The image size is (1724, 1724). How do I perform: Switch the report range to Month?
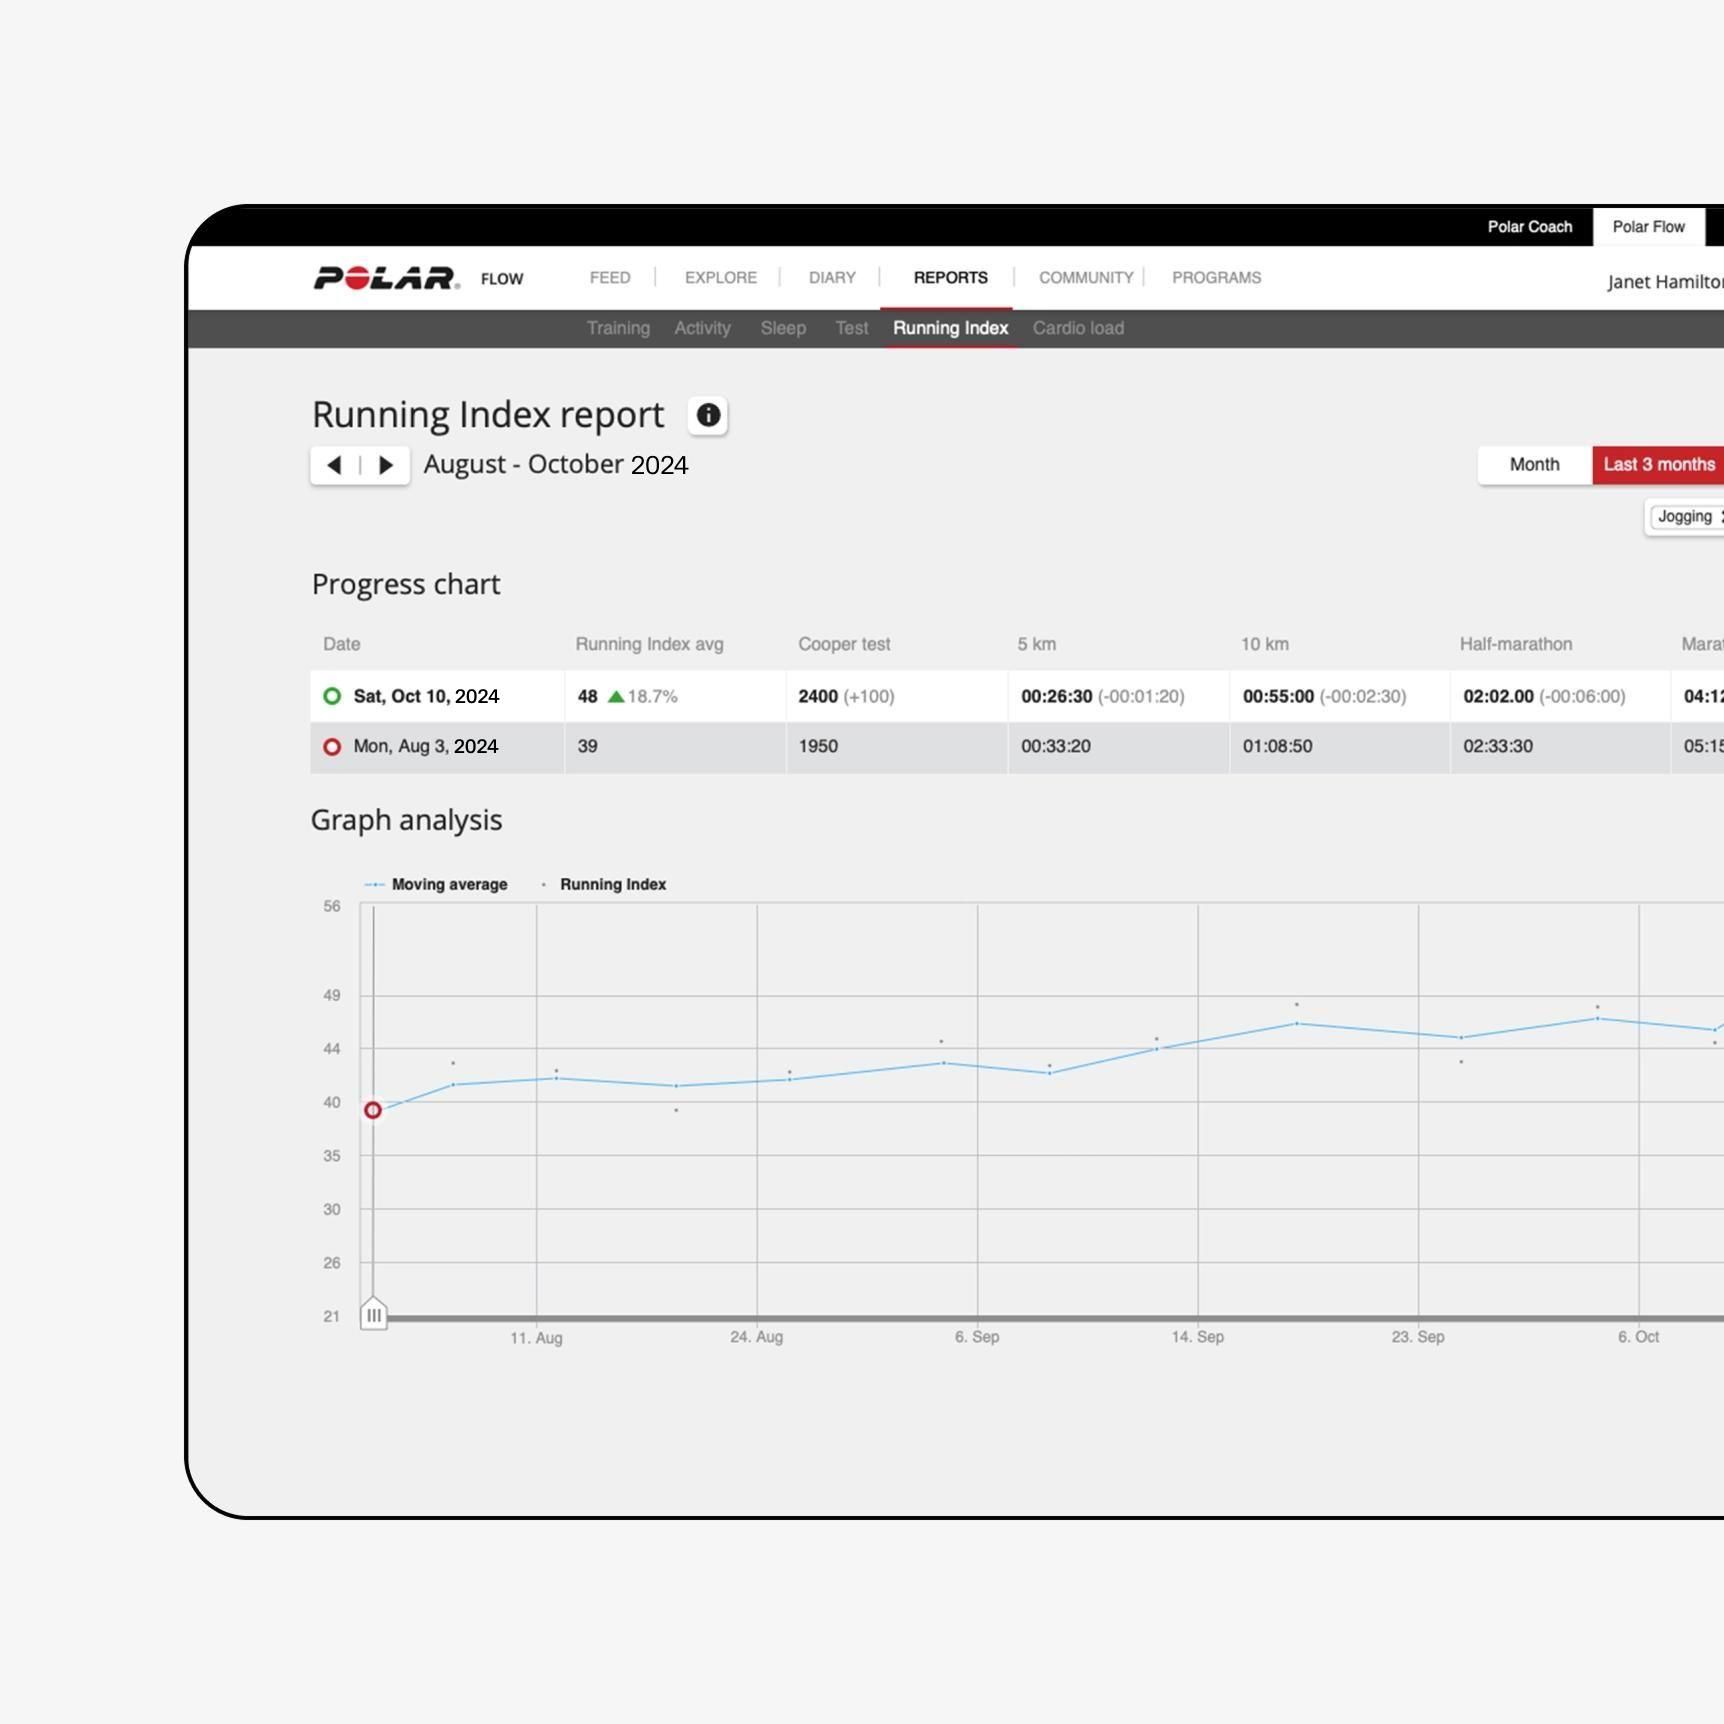coord(1534,465)
